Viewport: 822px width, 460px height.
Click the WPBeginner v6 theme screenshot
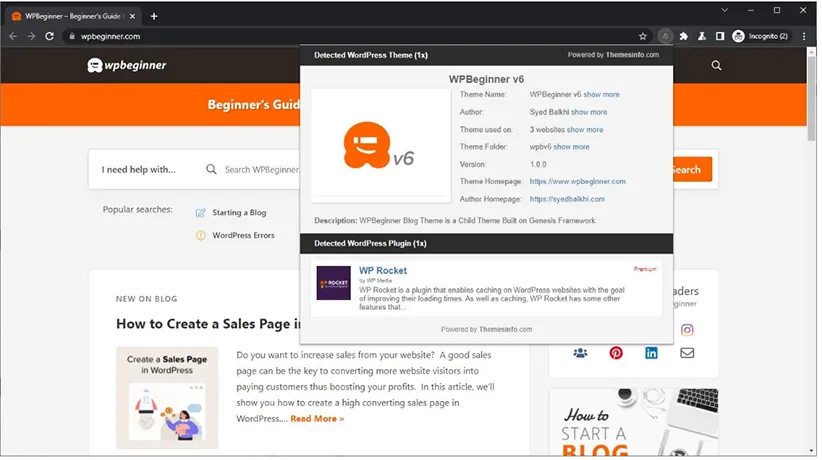(381, 146)
